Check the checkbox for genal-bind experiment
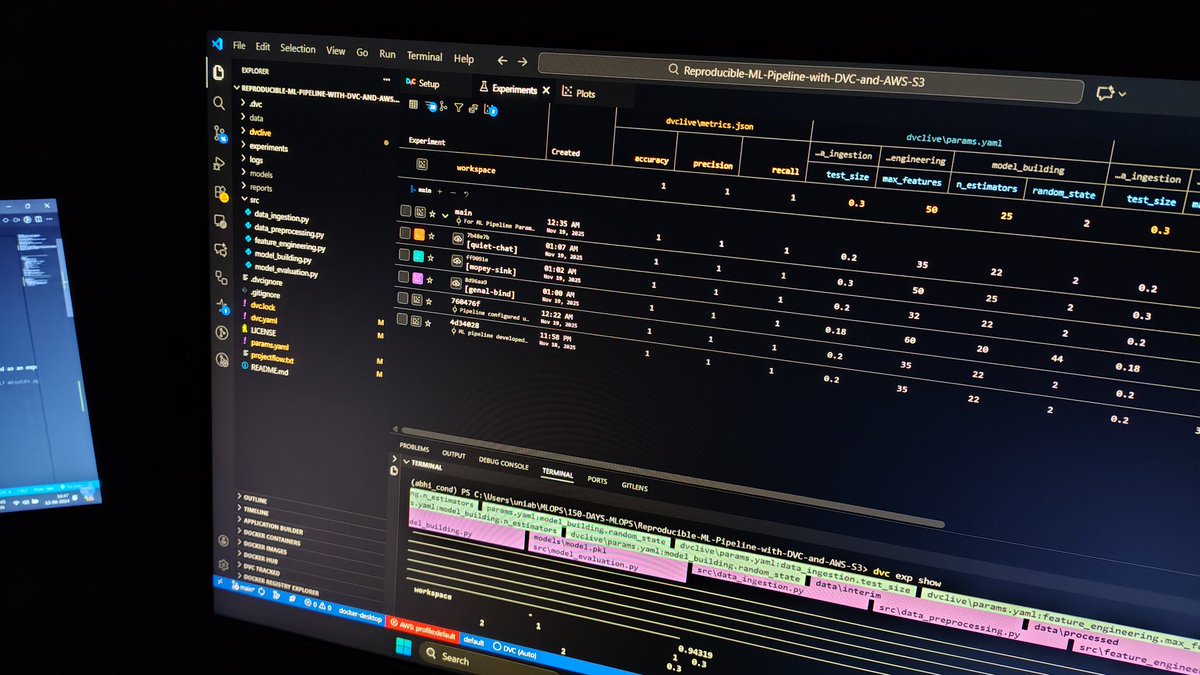This screenshot has height=675, width=1200. coord(403,276)
